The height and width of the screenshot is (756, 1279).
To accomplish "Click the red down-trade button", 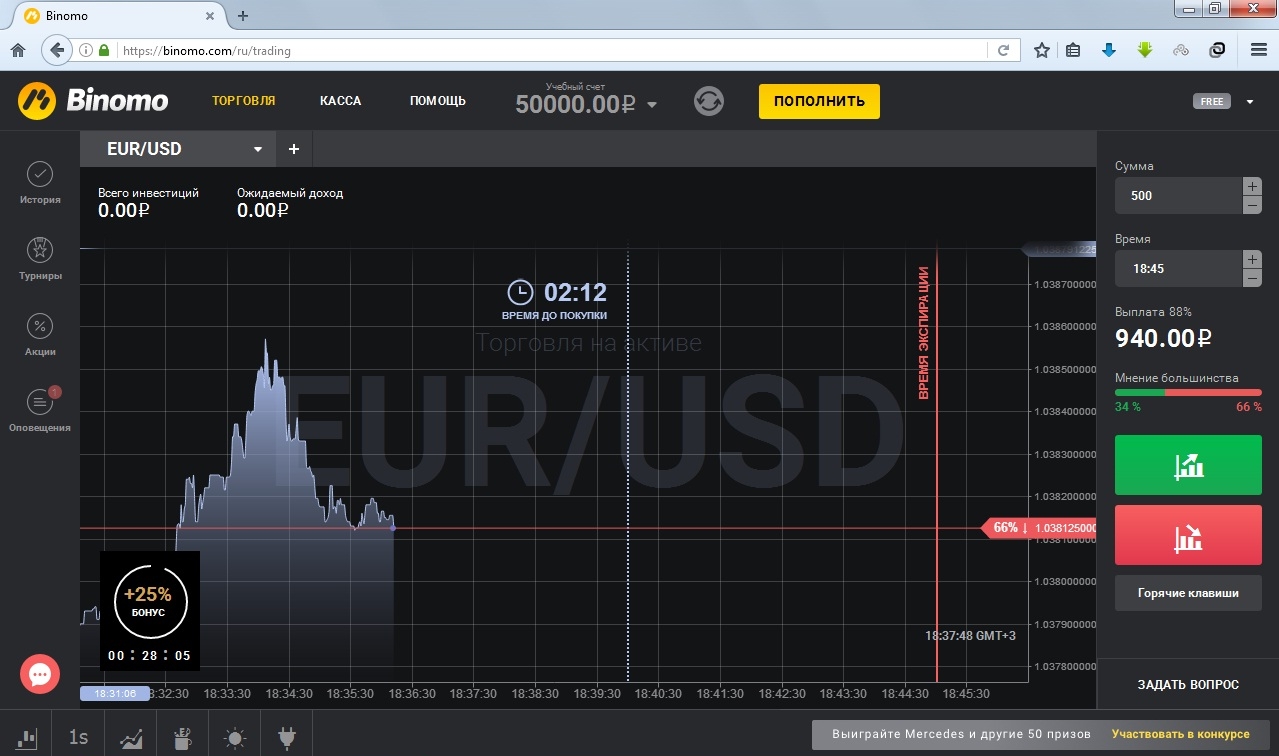I will pos(1188,536).
